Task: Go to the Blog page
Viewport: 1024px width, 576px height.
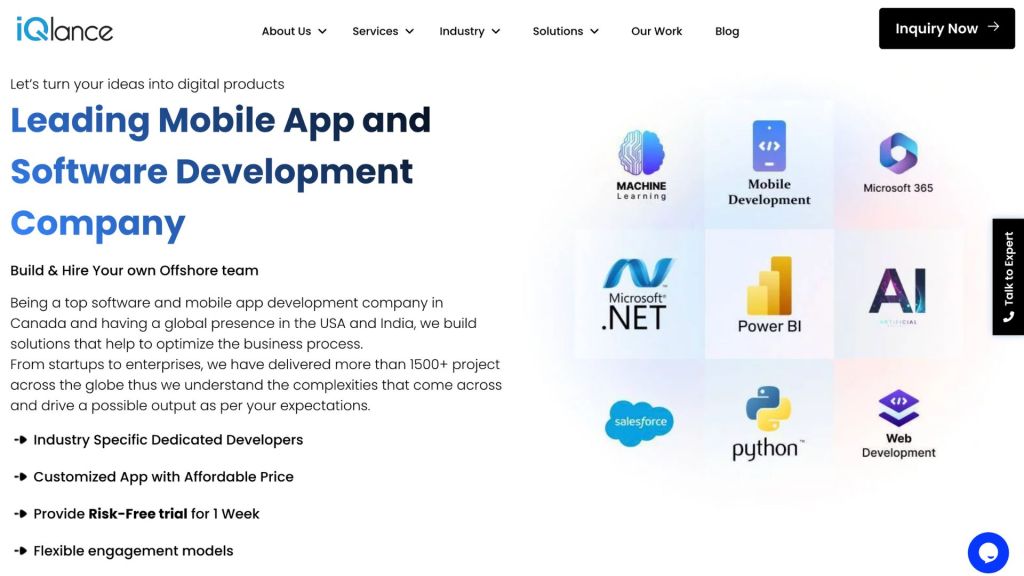Action: (x=727, y=31)
